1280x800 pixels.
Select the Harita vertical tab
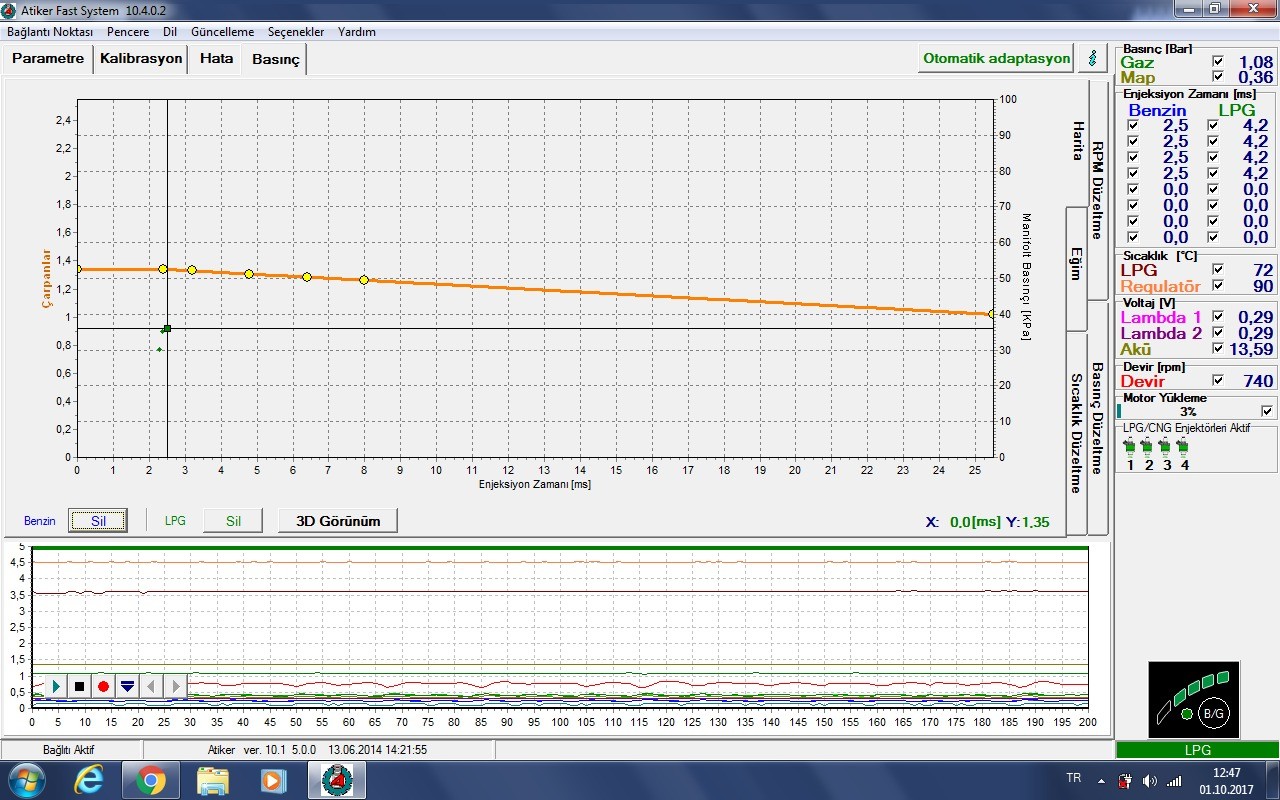(x=1077, y=142)
